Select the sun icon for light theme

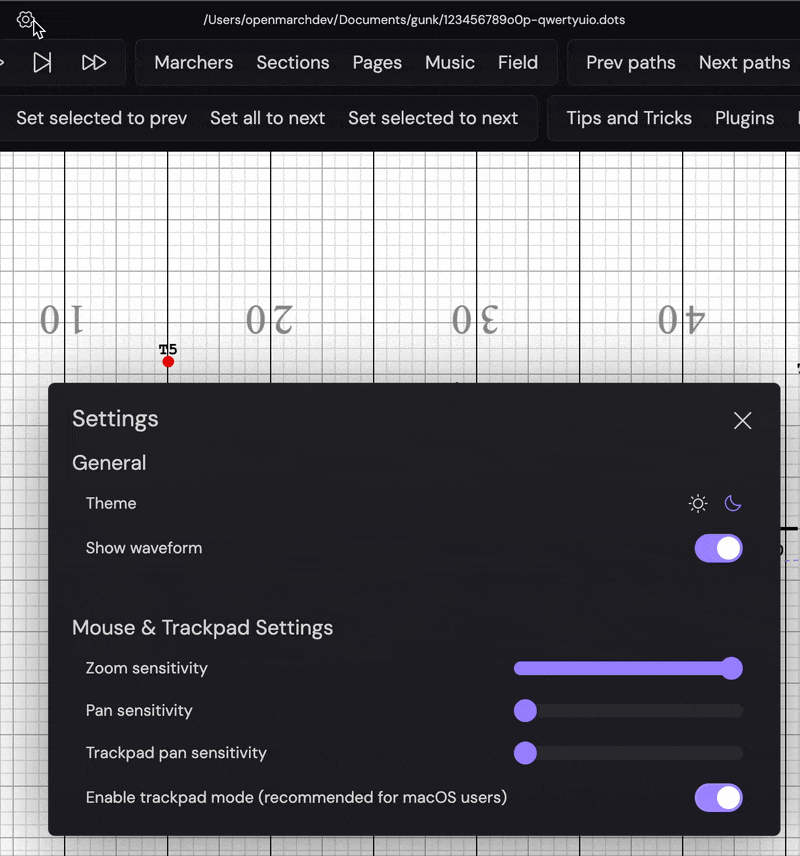point(698,503)
